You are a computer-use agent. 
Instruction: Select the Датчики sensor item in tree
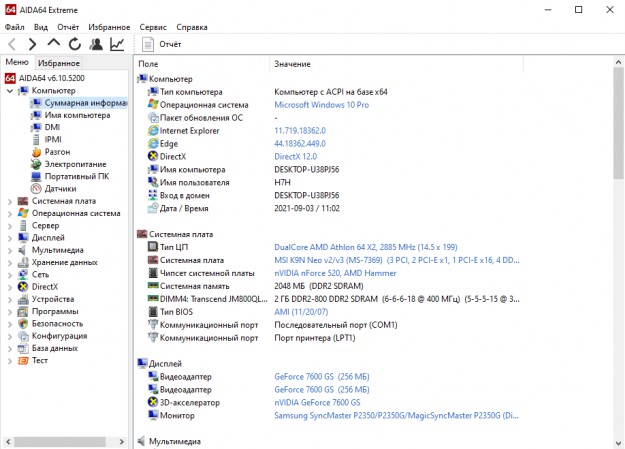point(60,188)
